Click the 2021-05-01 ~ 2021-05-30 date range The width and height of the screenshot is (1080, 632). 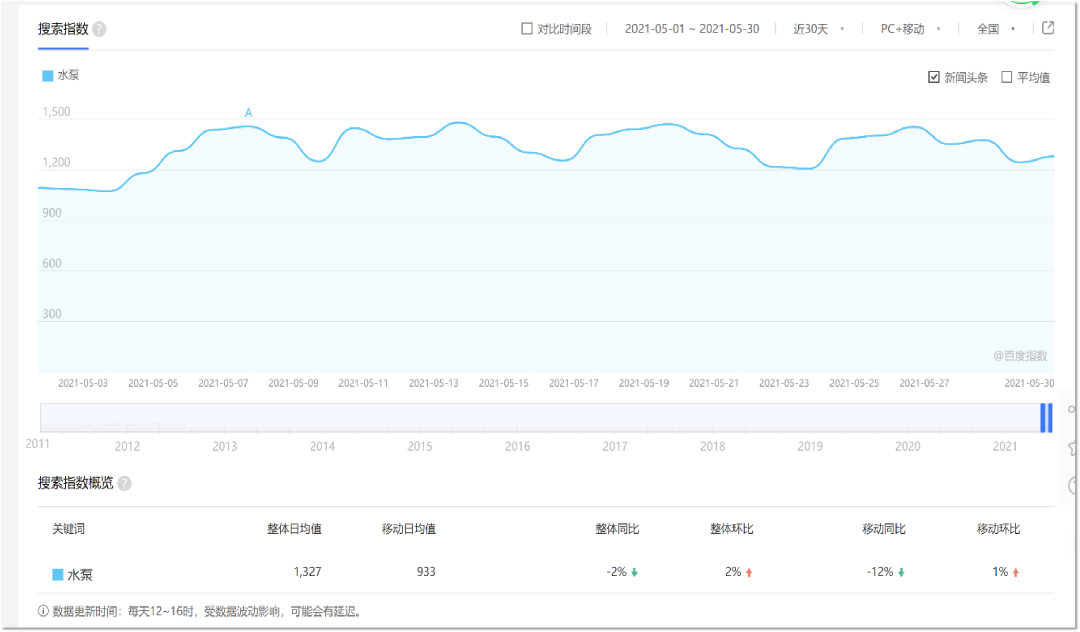pos(692,29)
